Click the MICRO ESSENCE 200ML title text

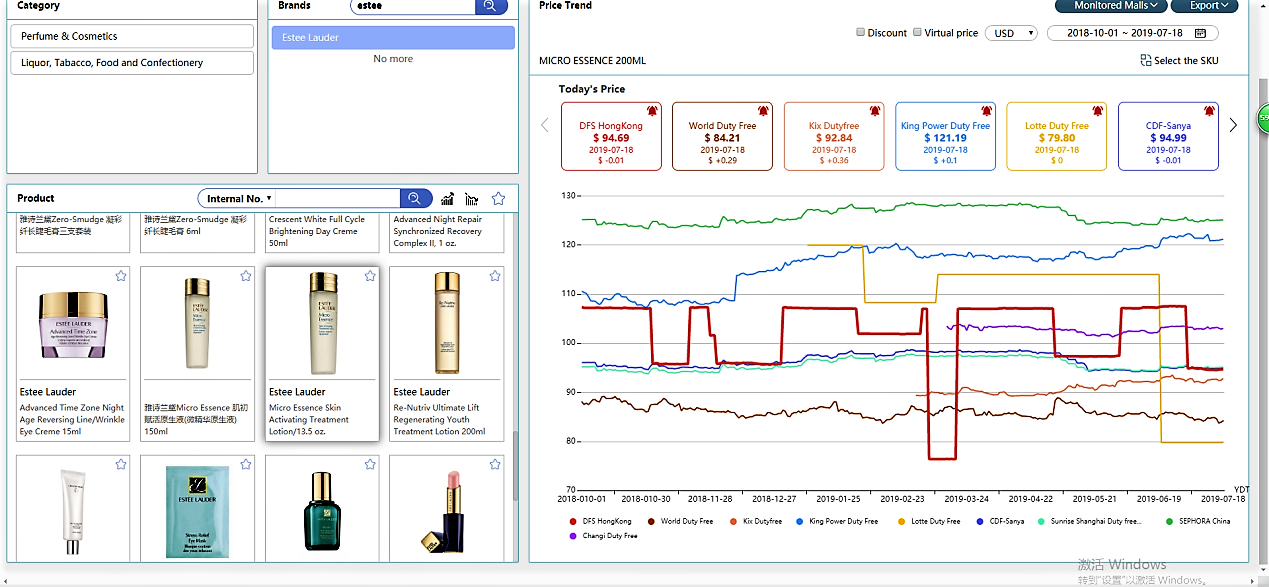pos(592,61)
